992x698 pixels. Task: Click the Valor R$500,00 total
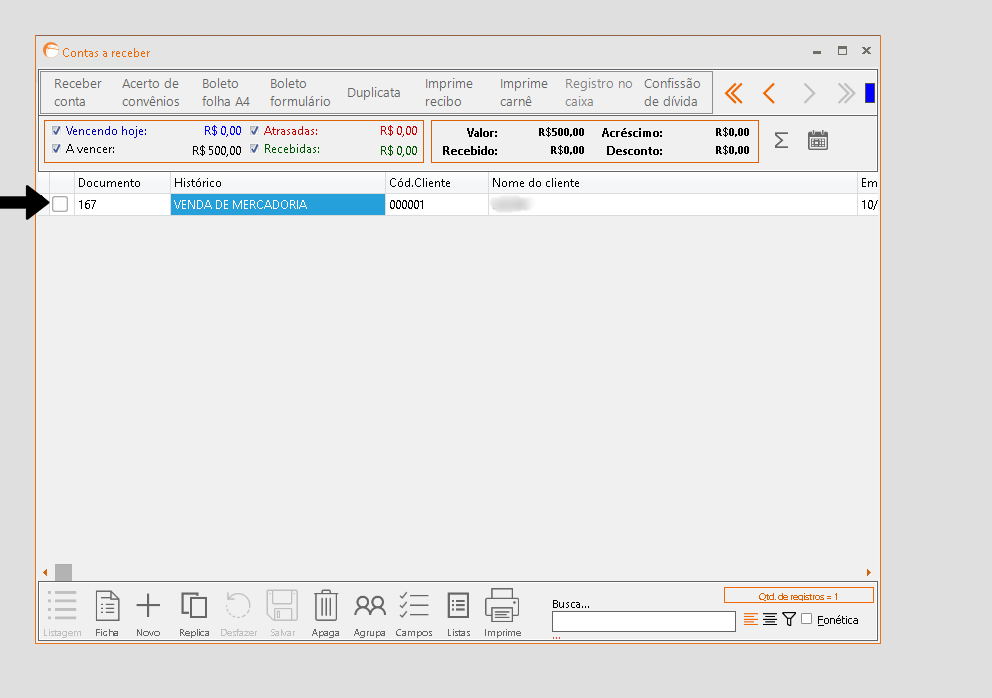coord(561,132)
